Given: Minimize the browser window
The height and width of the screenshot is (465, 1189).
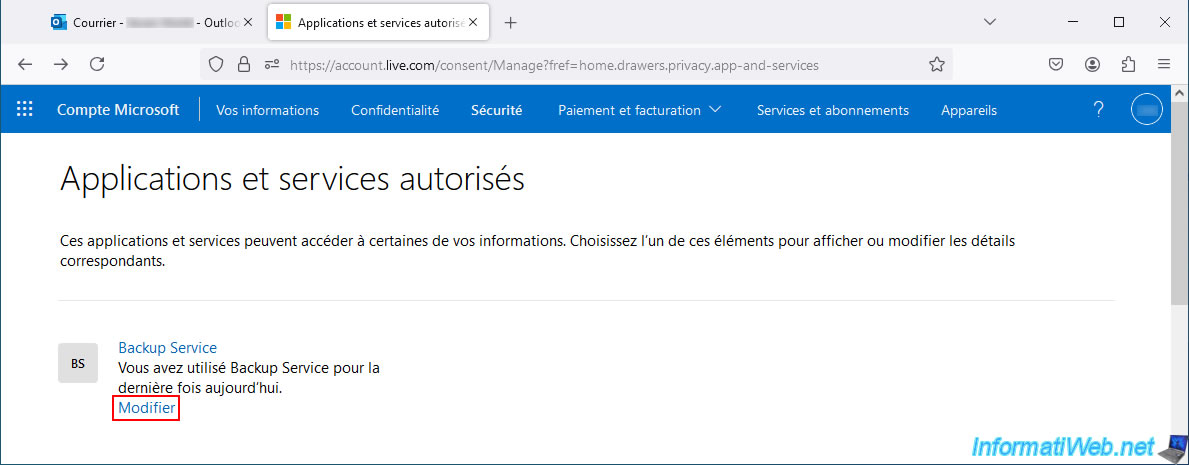Looking at the screenshot, I should pyautogui.click(x=1073, y=23).
